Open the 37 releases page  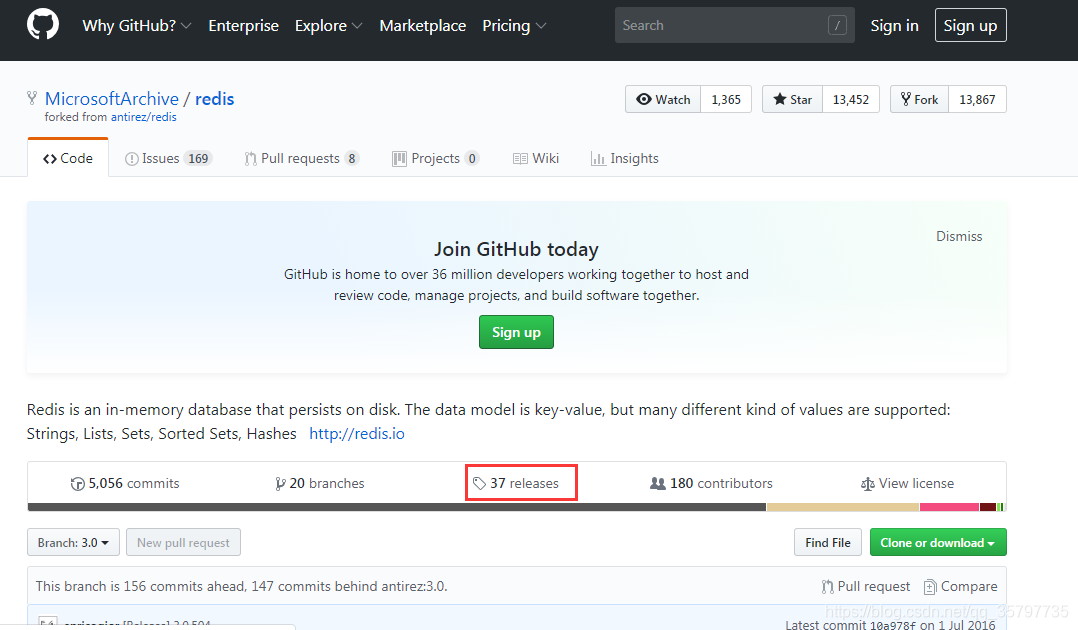pyautogui.click(x=516, y=484)
